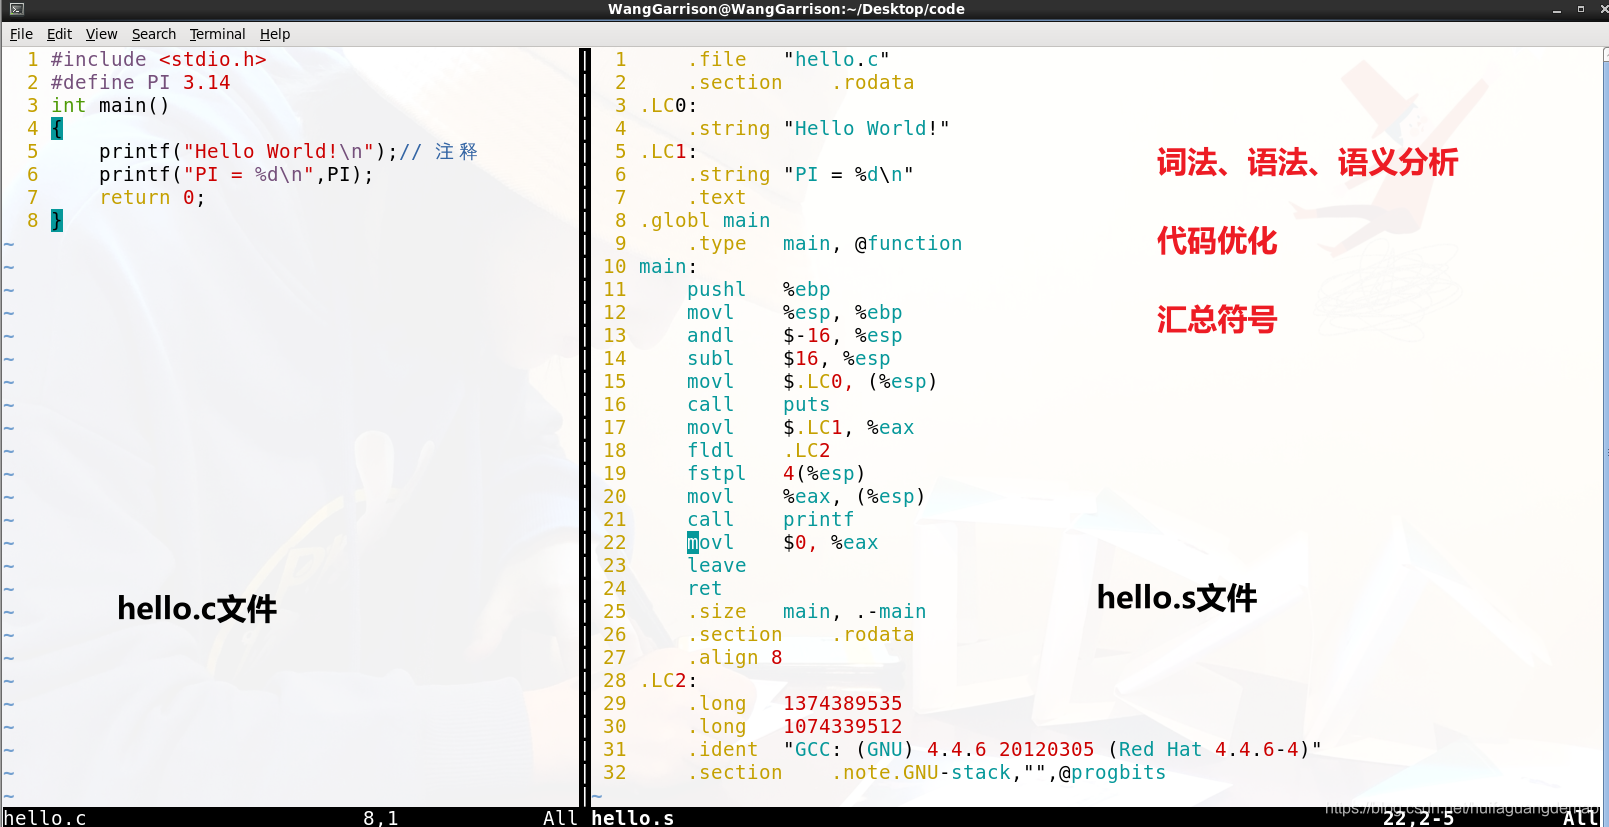Click the 'fldl .LC2' instruction
This screenshot has height=827, width=1609.
[758, 450]
